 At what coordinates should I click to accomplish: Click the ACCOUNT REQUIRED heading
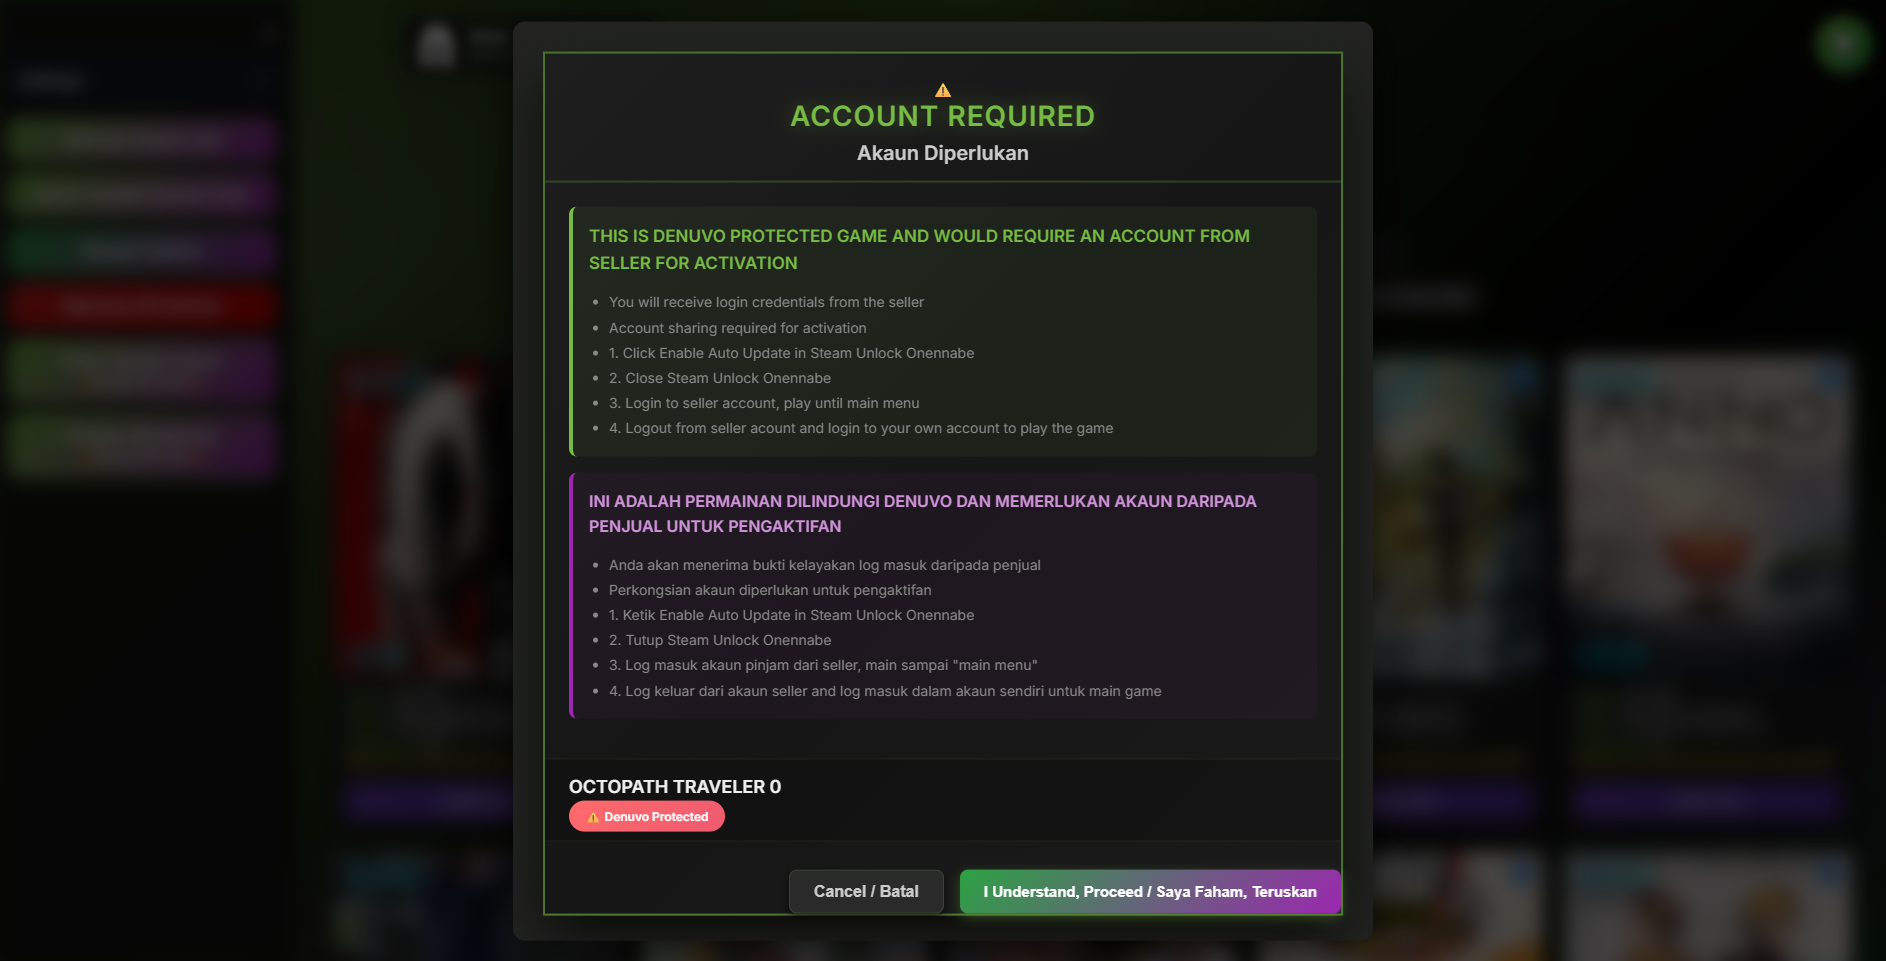coord(943,116)
